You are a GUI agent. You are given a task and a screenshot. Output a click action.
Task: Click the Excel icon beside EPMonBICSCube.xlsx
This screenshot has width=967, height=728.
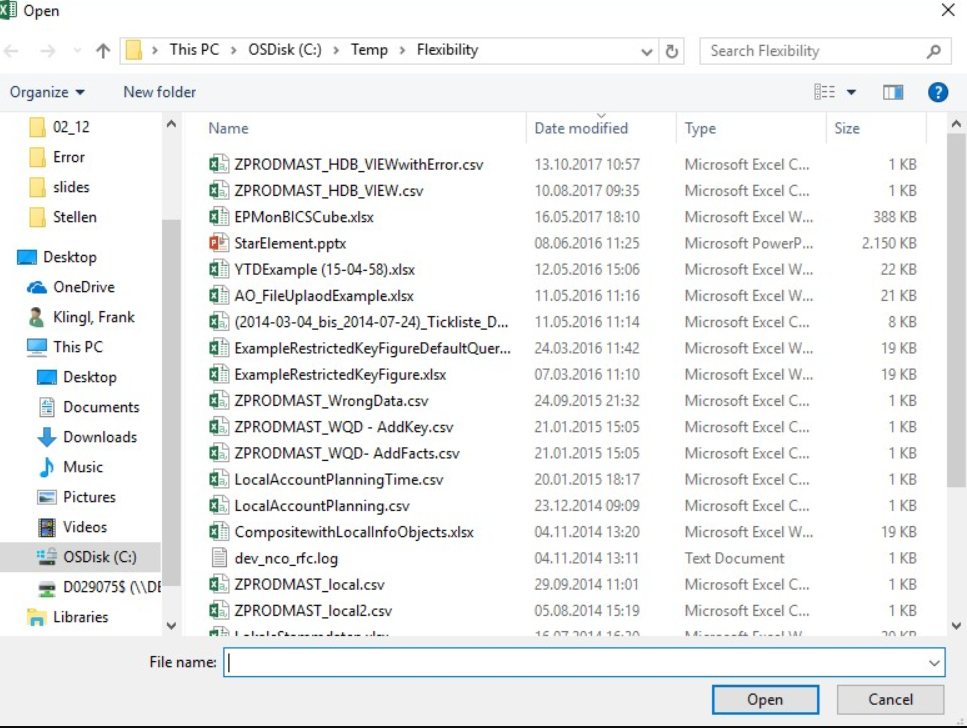pos(218,217)
